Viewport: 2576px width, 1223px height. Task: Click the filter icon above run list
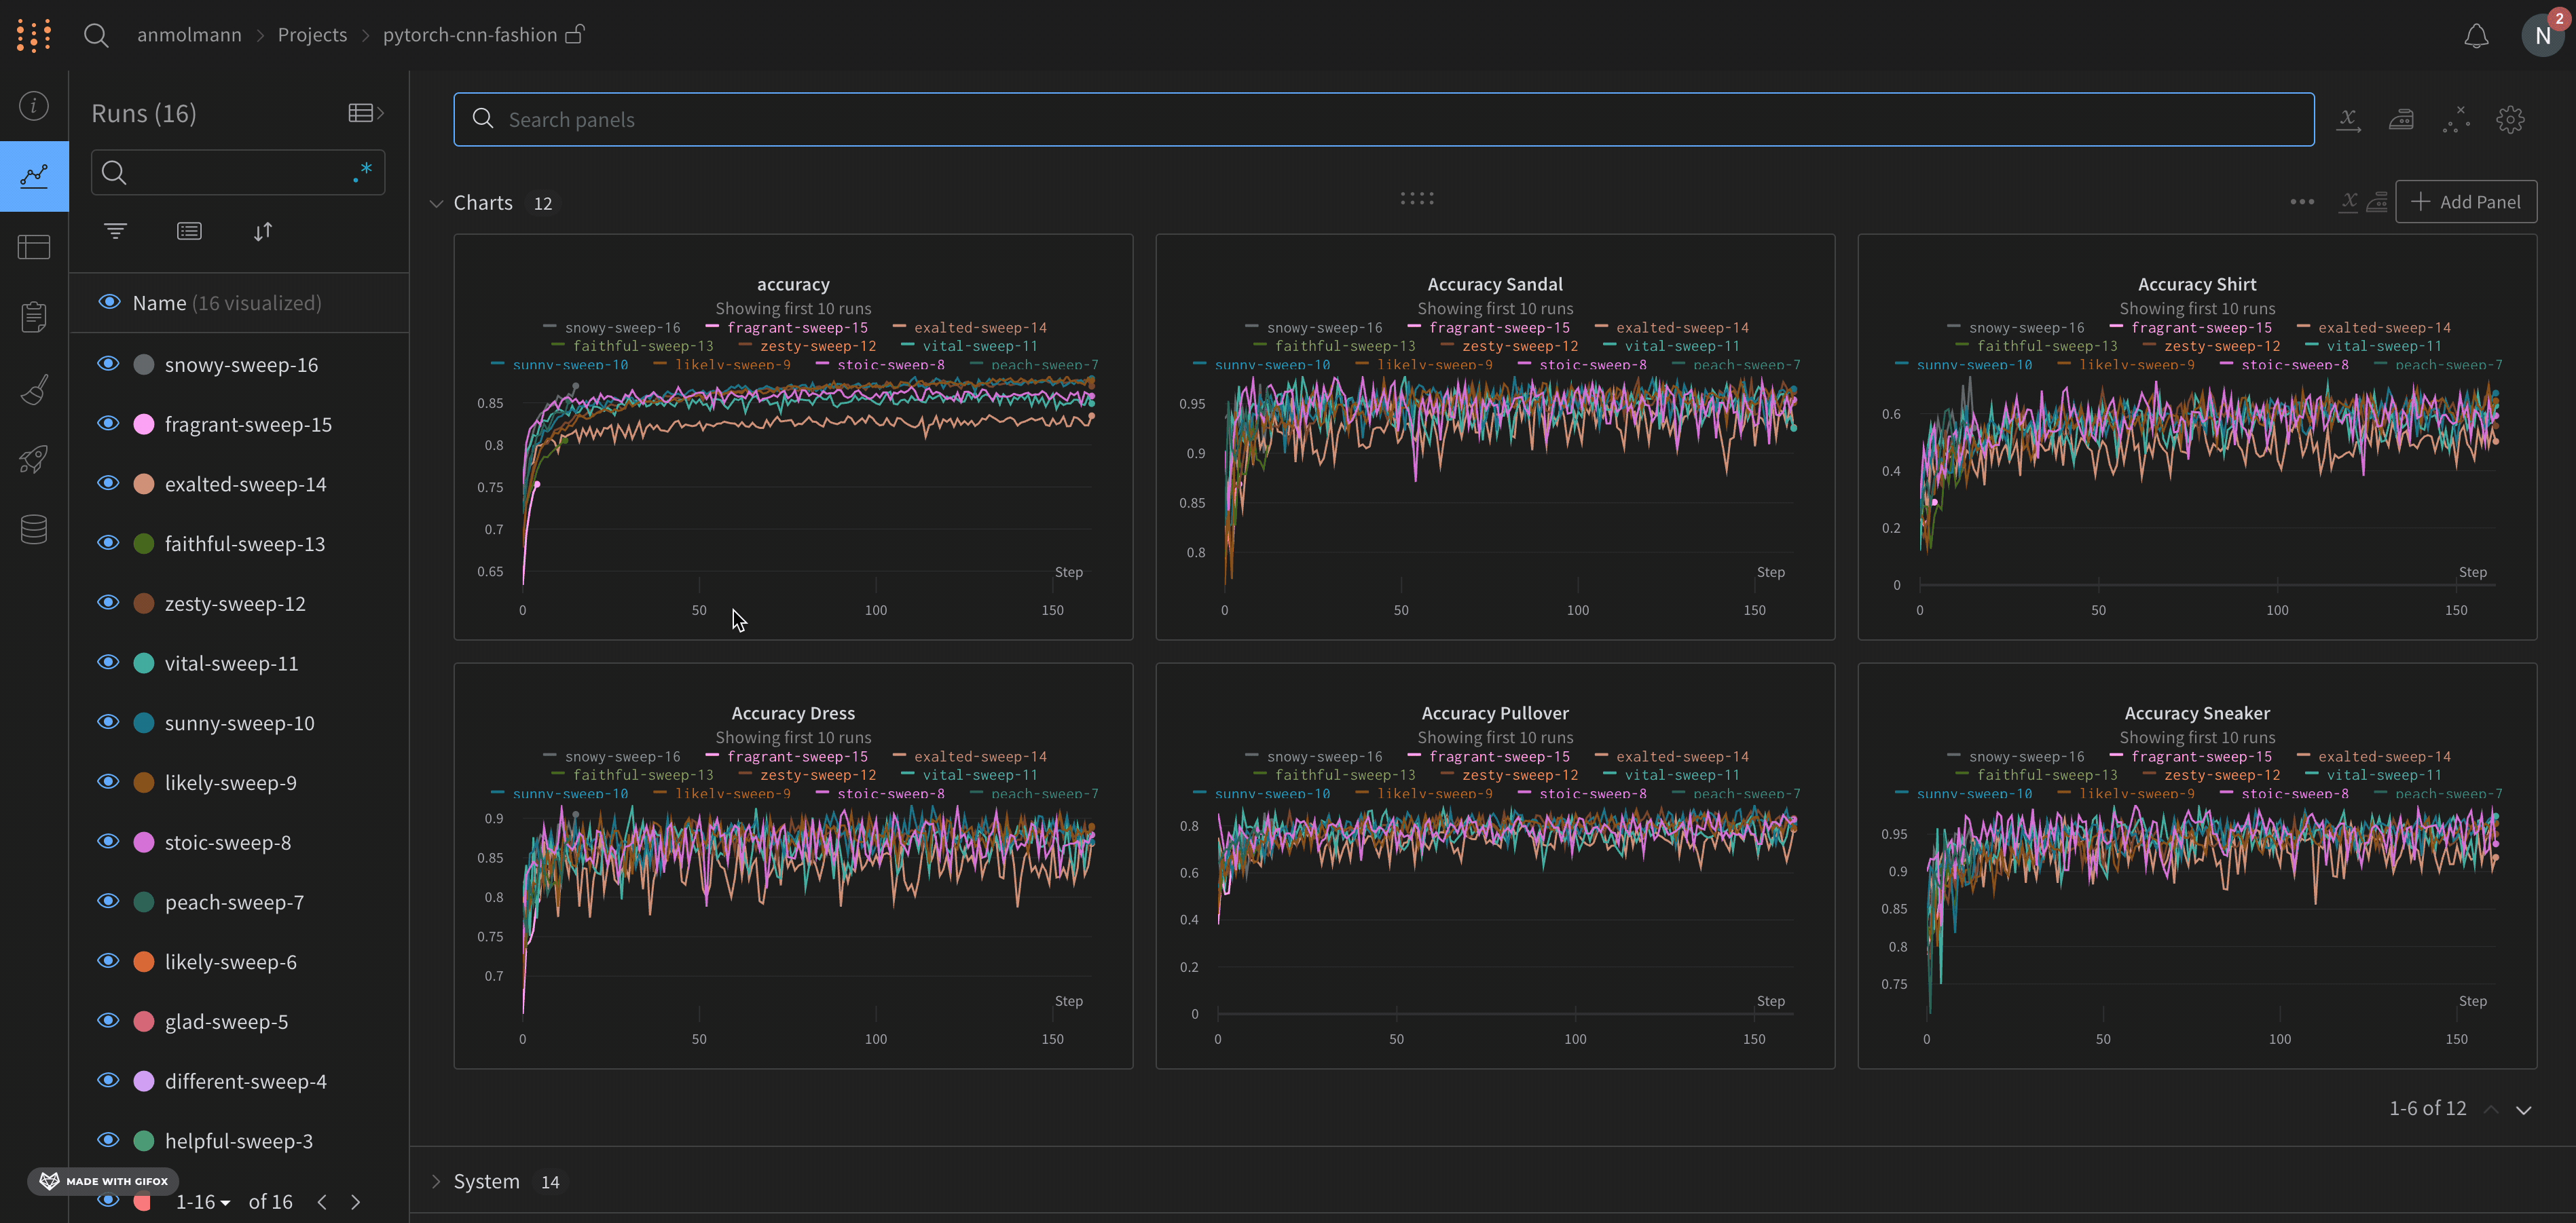(115, 230)
